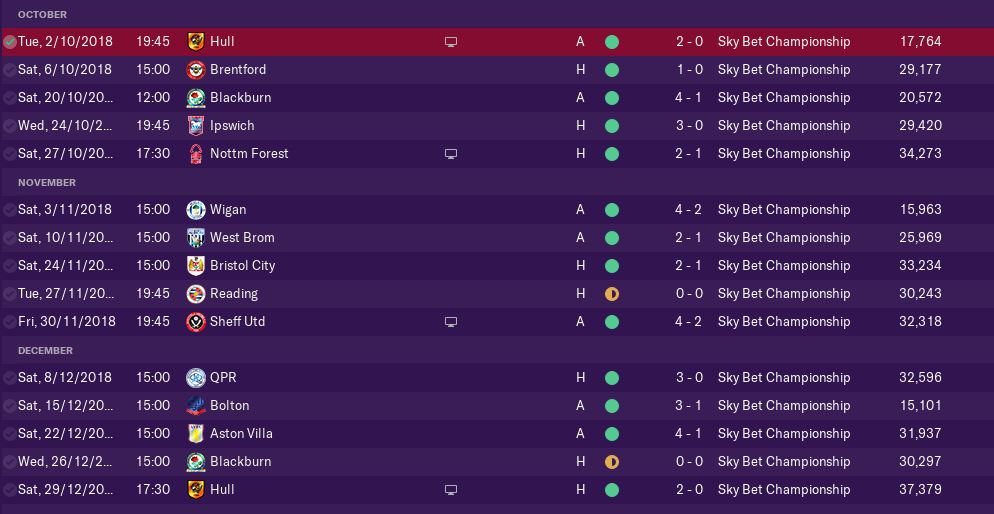
Task: Click the Reading club badge
Action: click(x=196, y=294)
